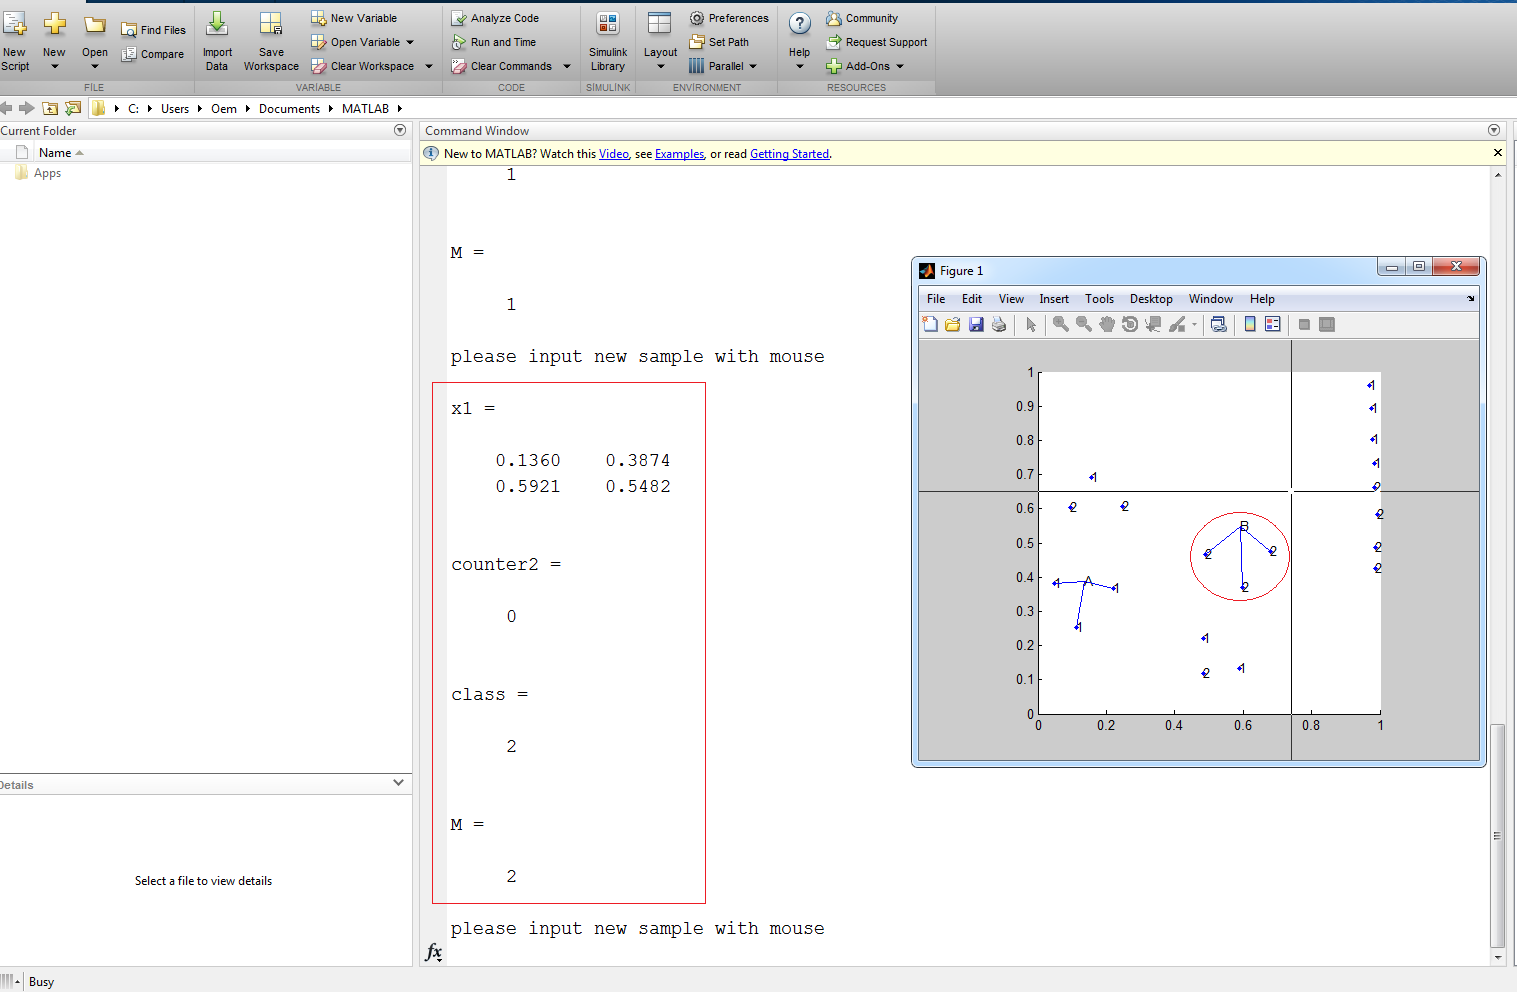This screenshot has width=1517, height=992.
Task: Open the Data Cursor tool
Action: (1152, 324)
